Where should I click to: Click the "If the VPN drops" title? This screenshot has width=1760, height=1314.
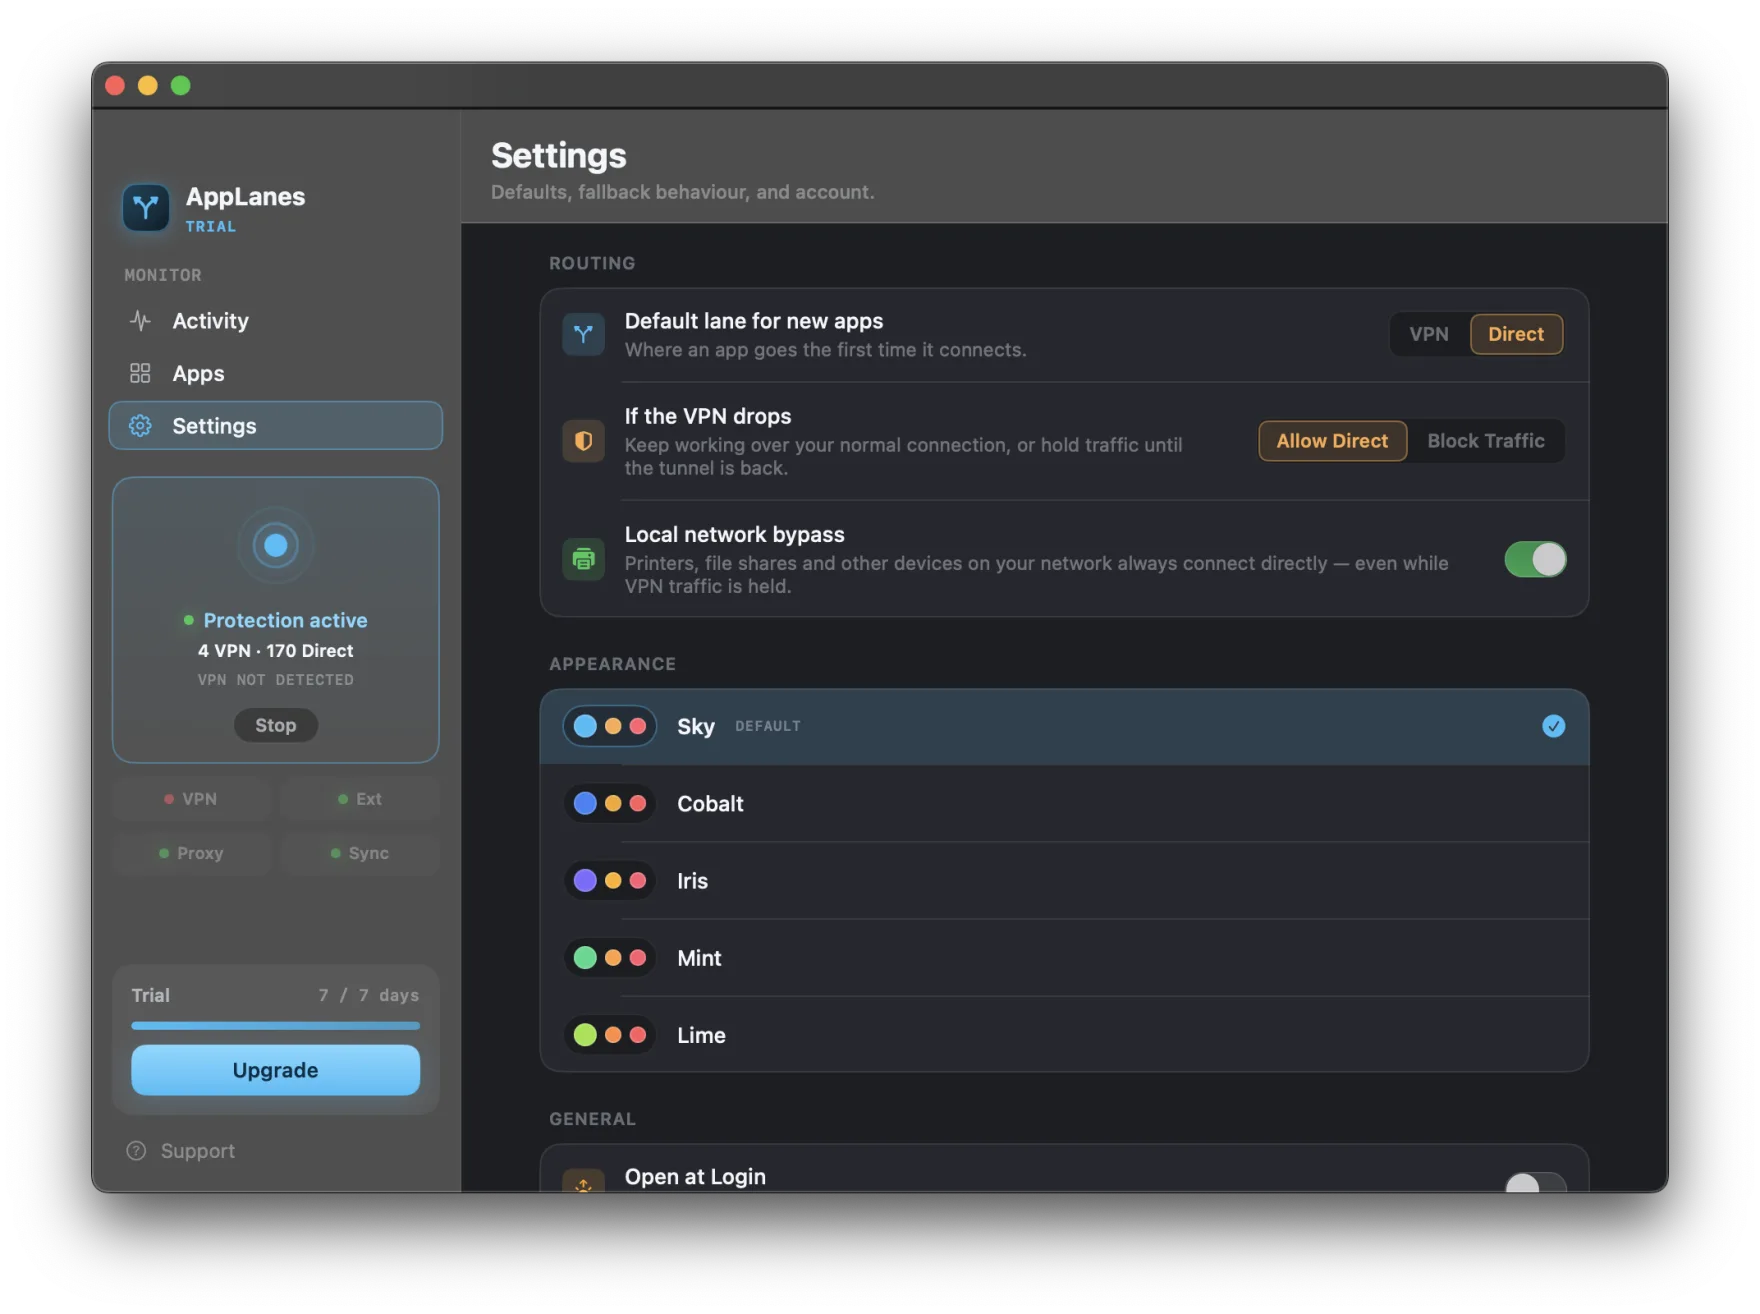(x=708, y=416)
